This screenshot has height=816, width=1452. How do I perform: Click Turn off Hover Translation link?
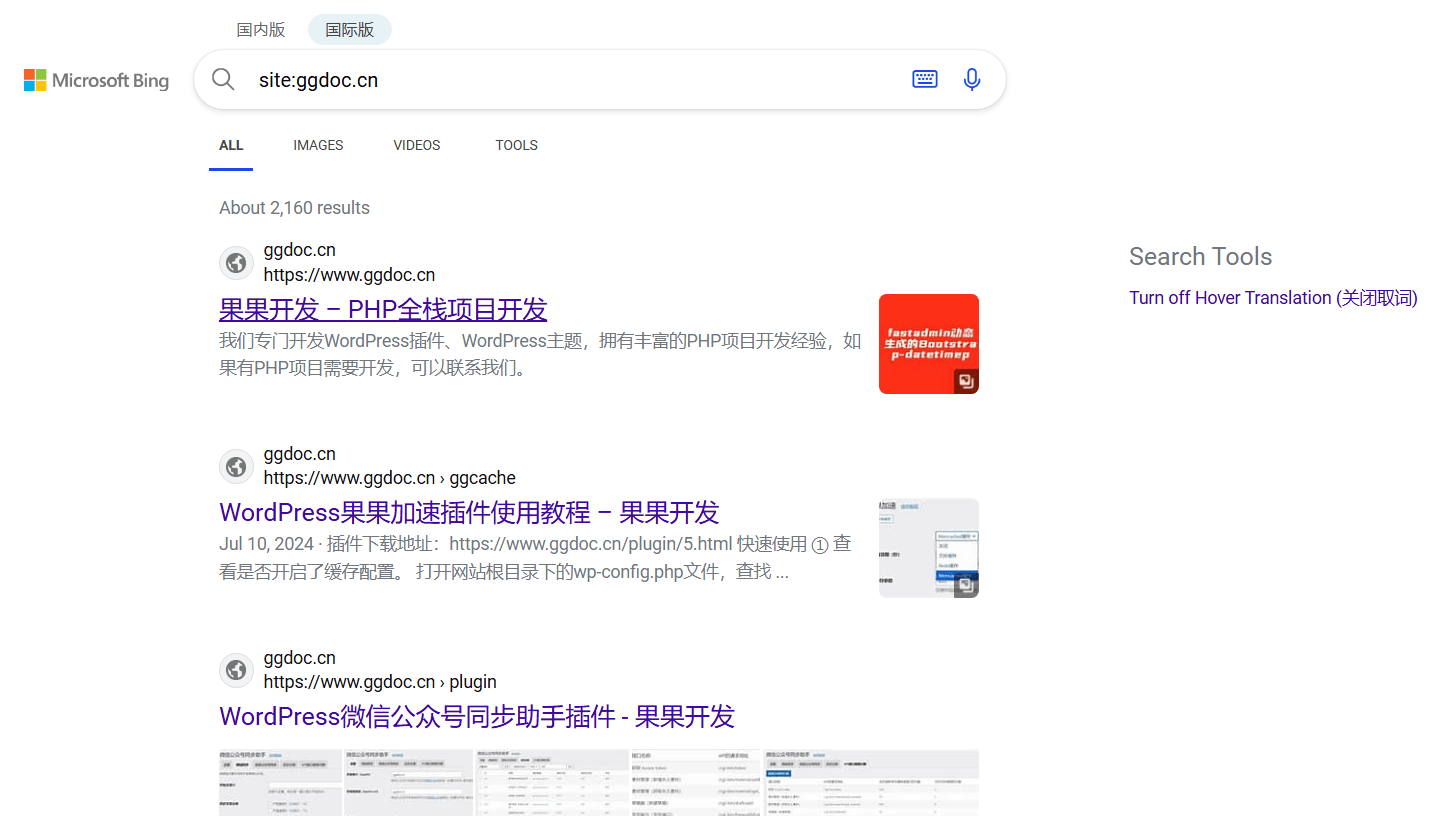pos(1273,298)
